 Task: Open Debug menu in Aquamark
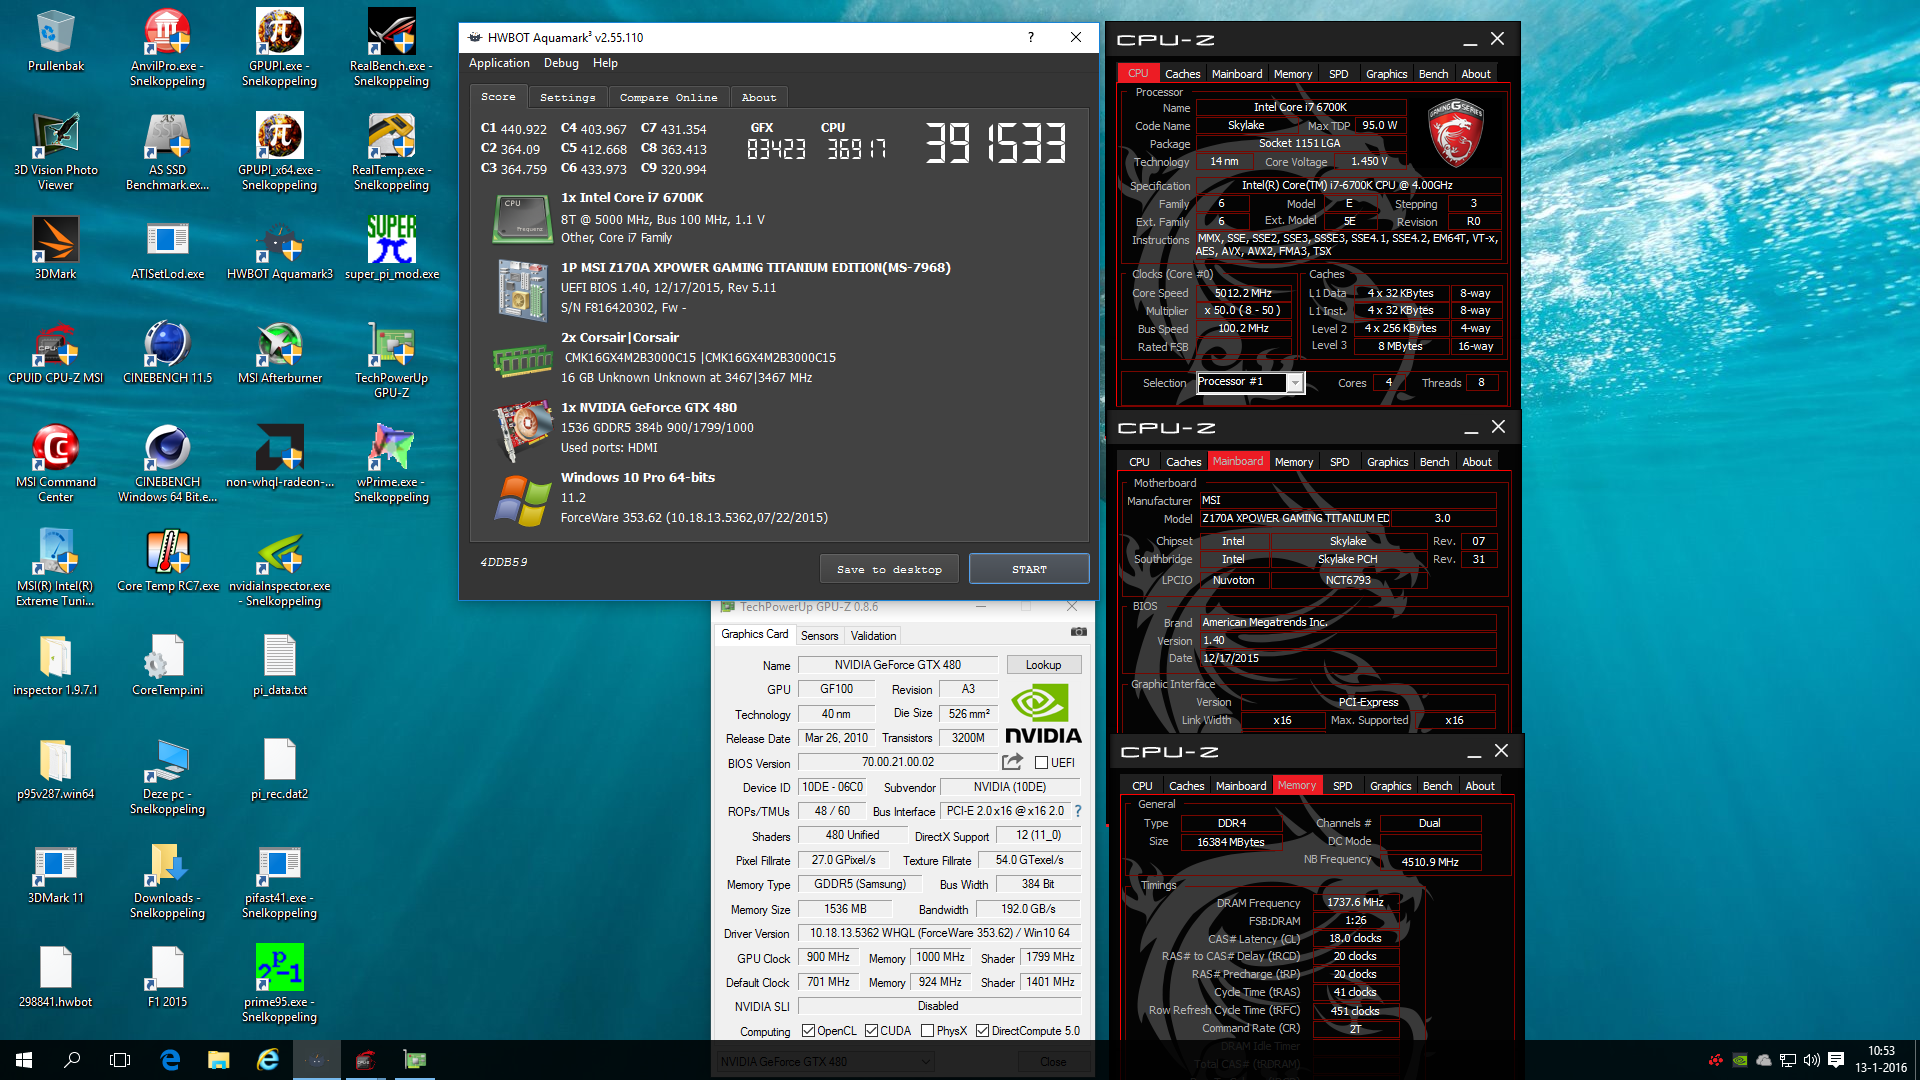[561, 63]
